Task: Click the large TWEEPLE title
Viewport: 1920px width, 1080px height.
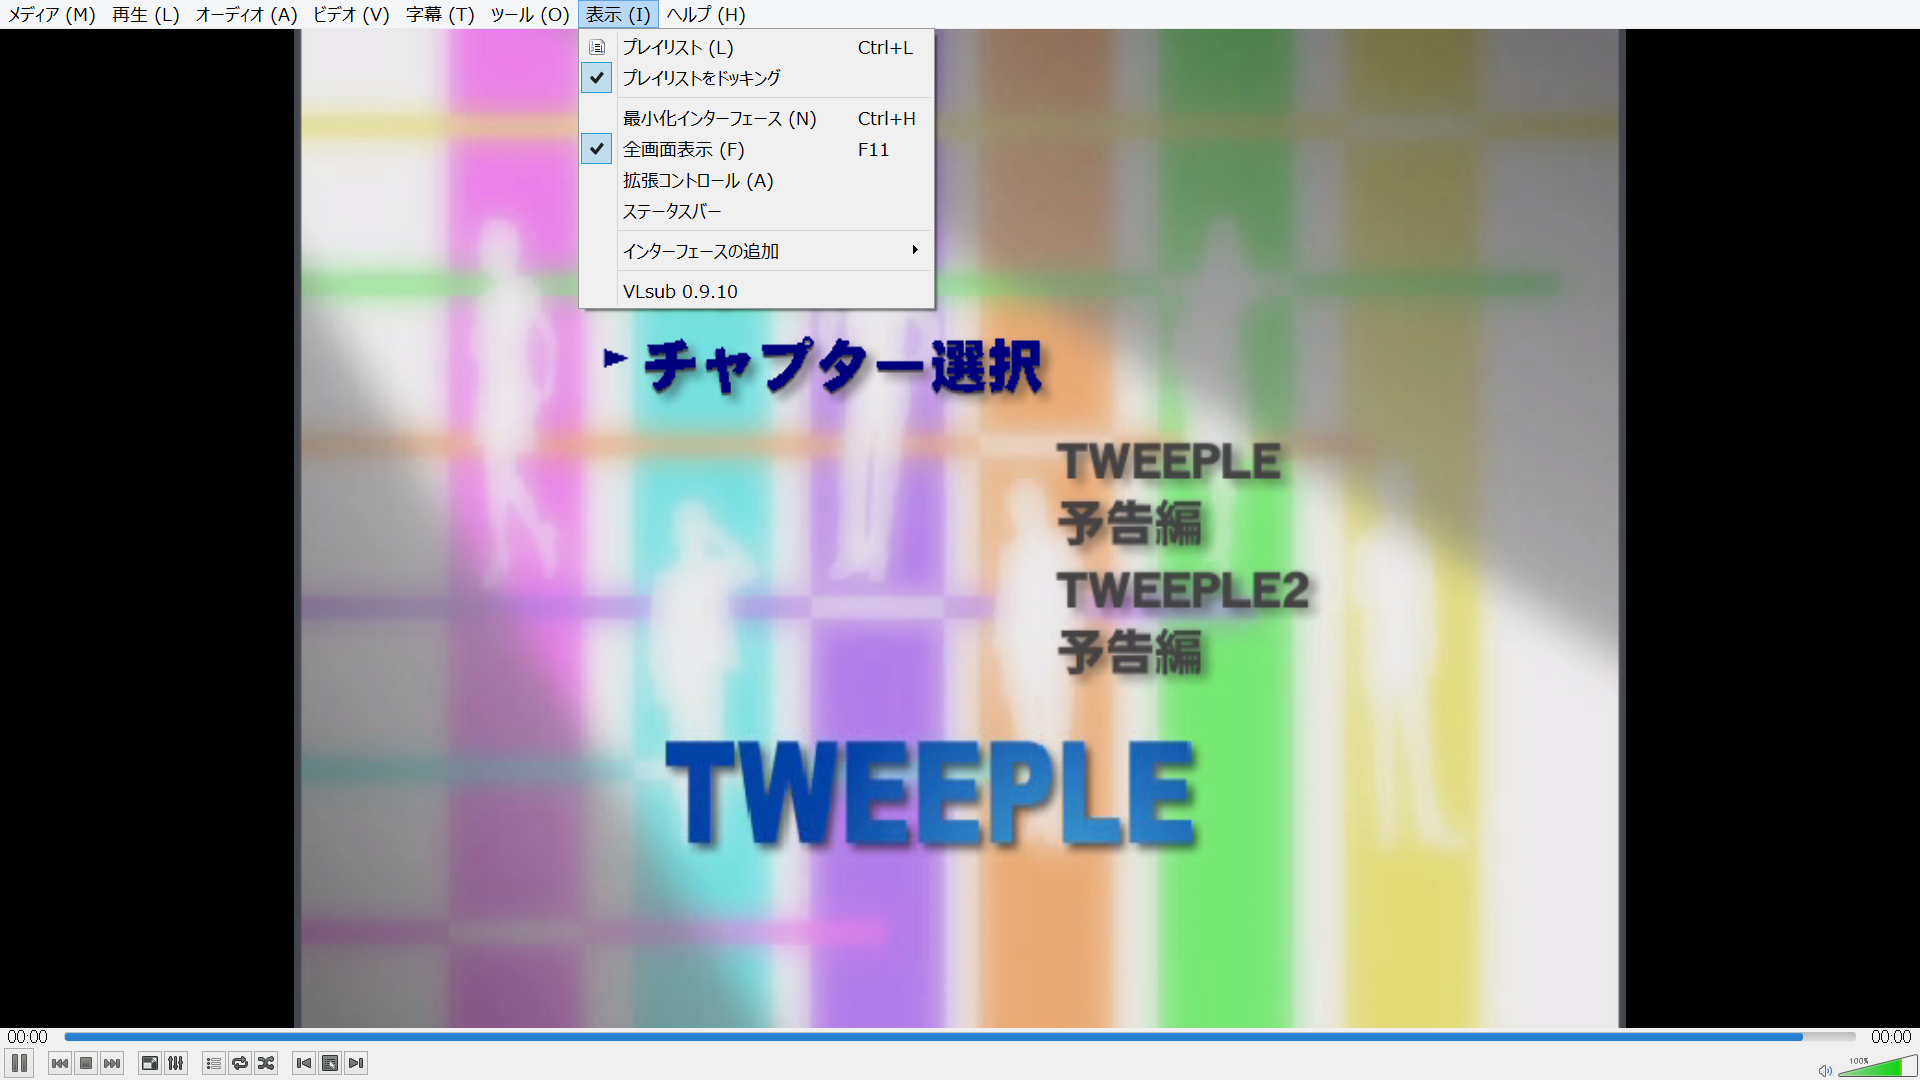Action: (x=930, y=794)
